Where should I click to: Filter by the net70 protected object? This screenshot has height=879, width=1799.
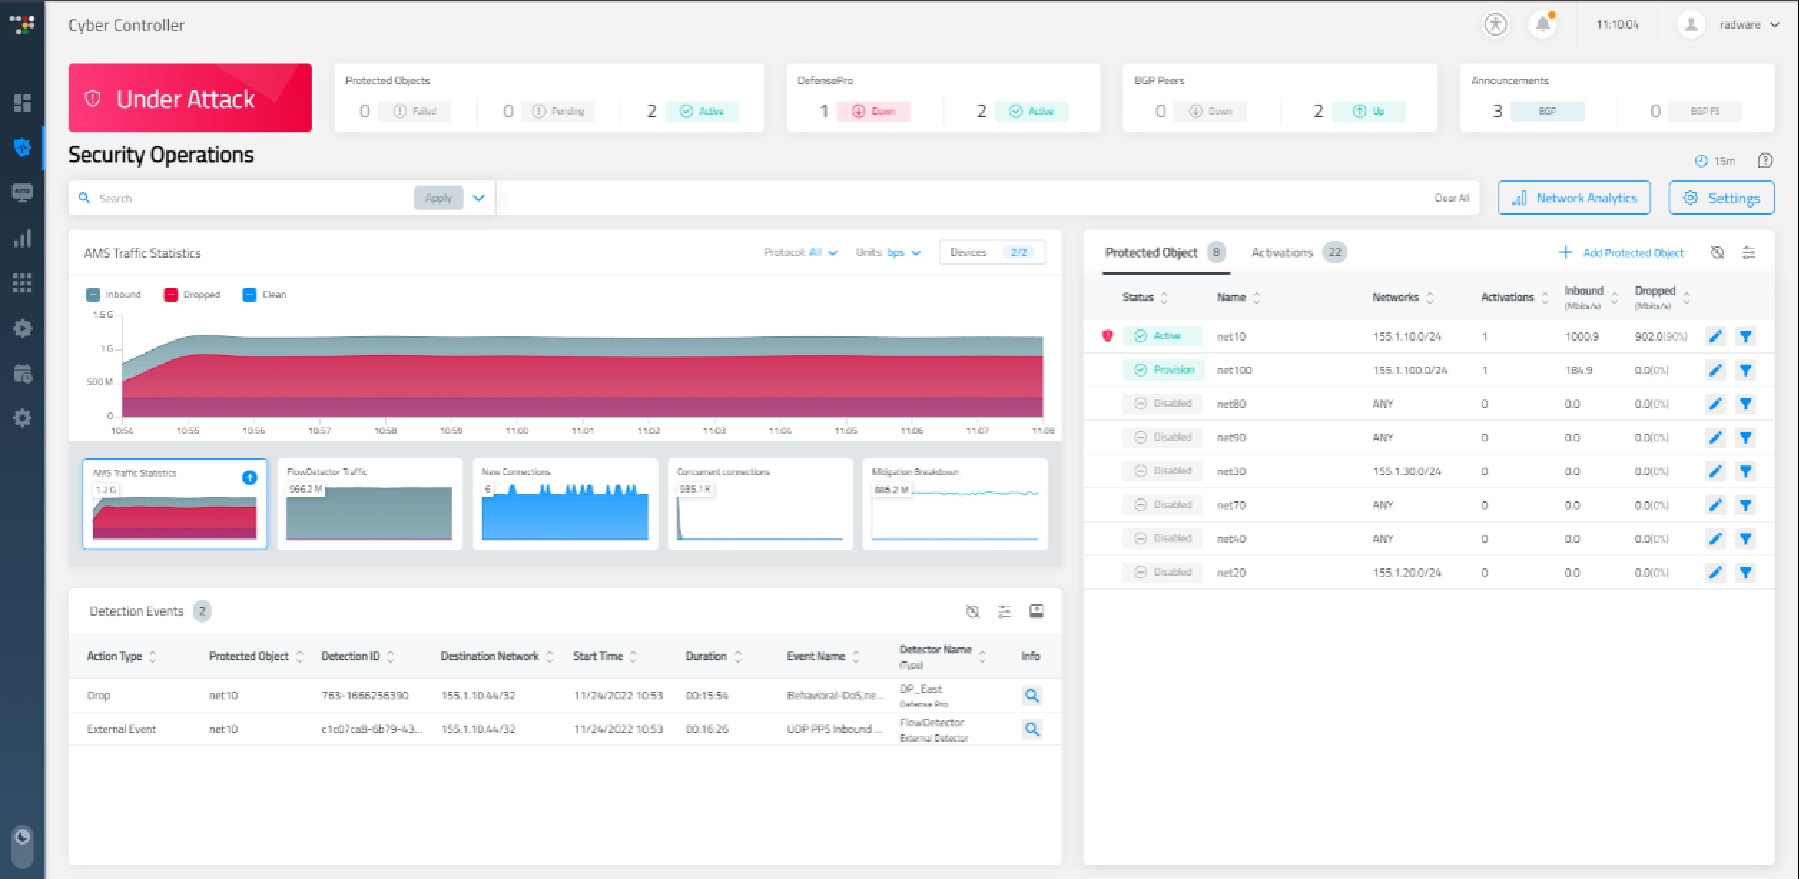click(1745, 505)
